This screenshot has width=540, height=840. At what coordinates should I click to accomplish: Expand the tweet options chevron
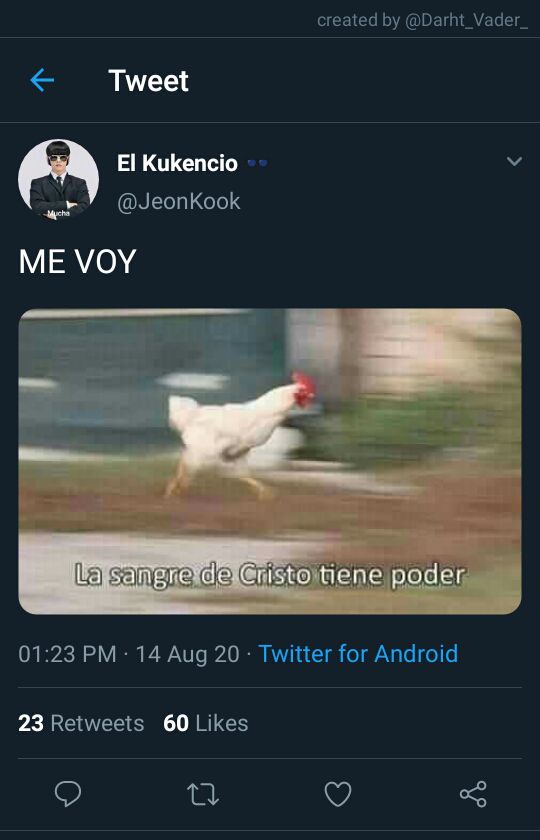coord(514,161)
